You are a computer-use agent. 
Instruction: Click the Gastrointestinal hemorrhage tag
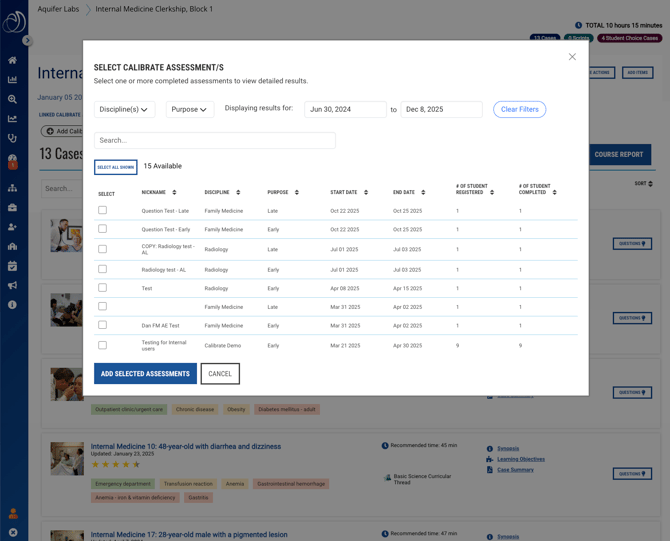pyautogui.click(x=291, y=484)
